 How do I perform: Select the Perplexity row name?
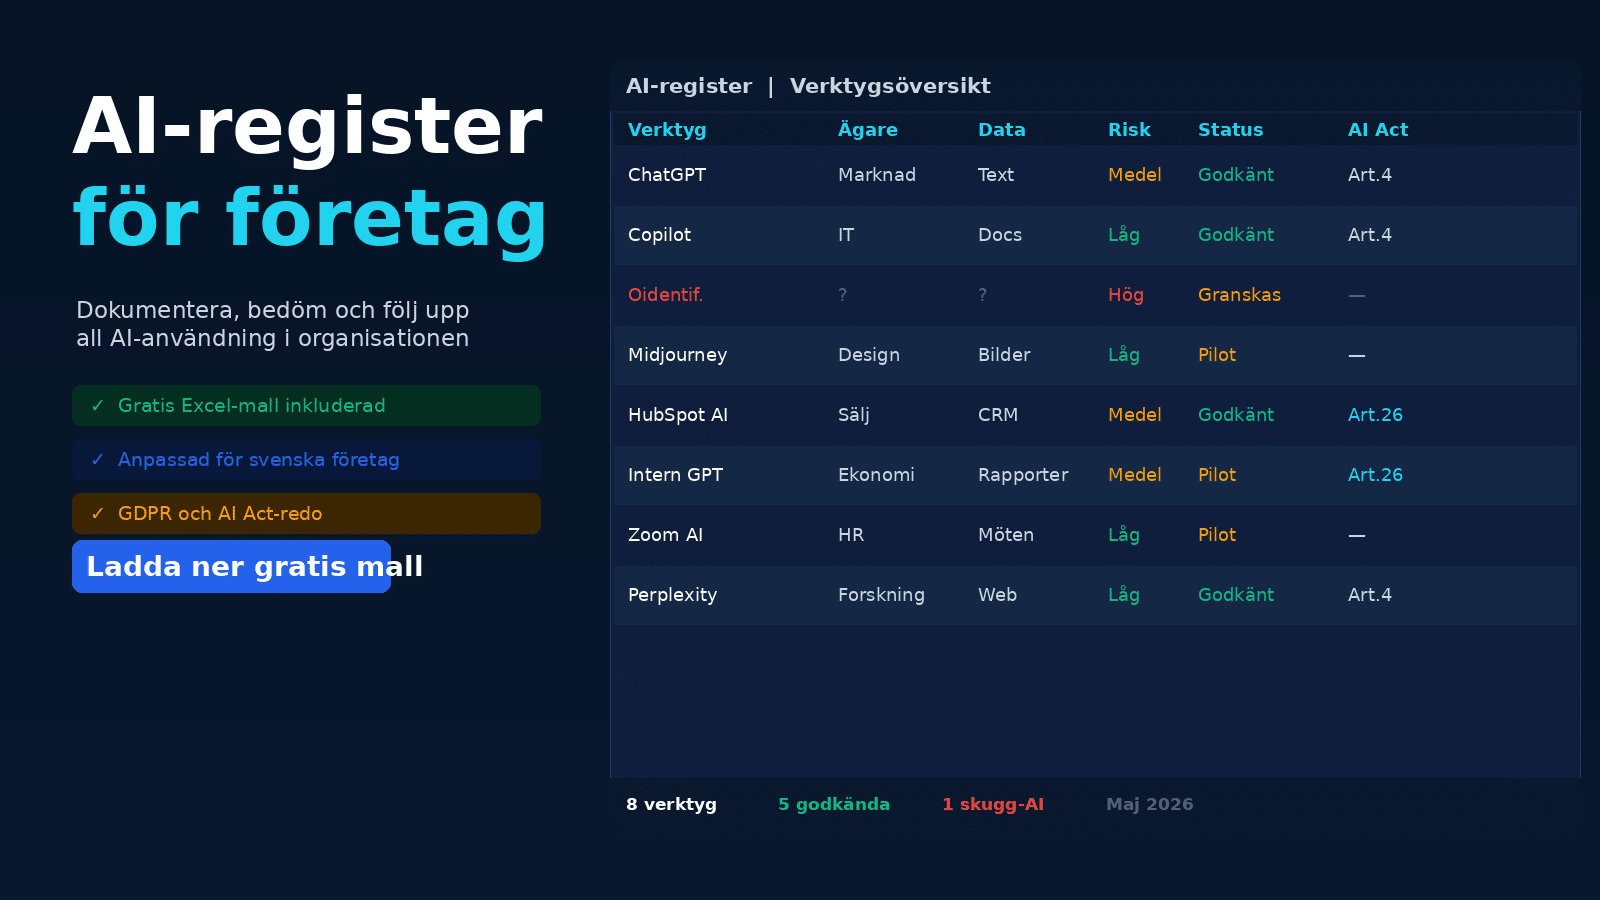672,595
